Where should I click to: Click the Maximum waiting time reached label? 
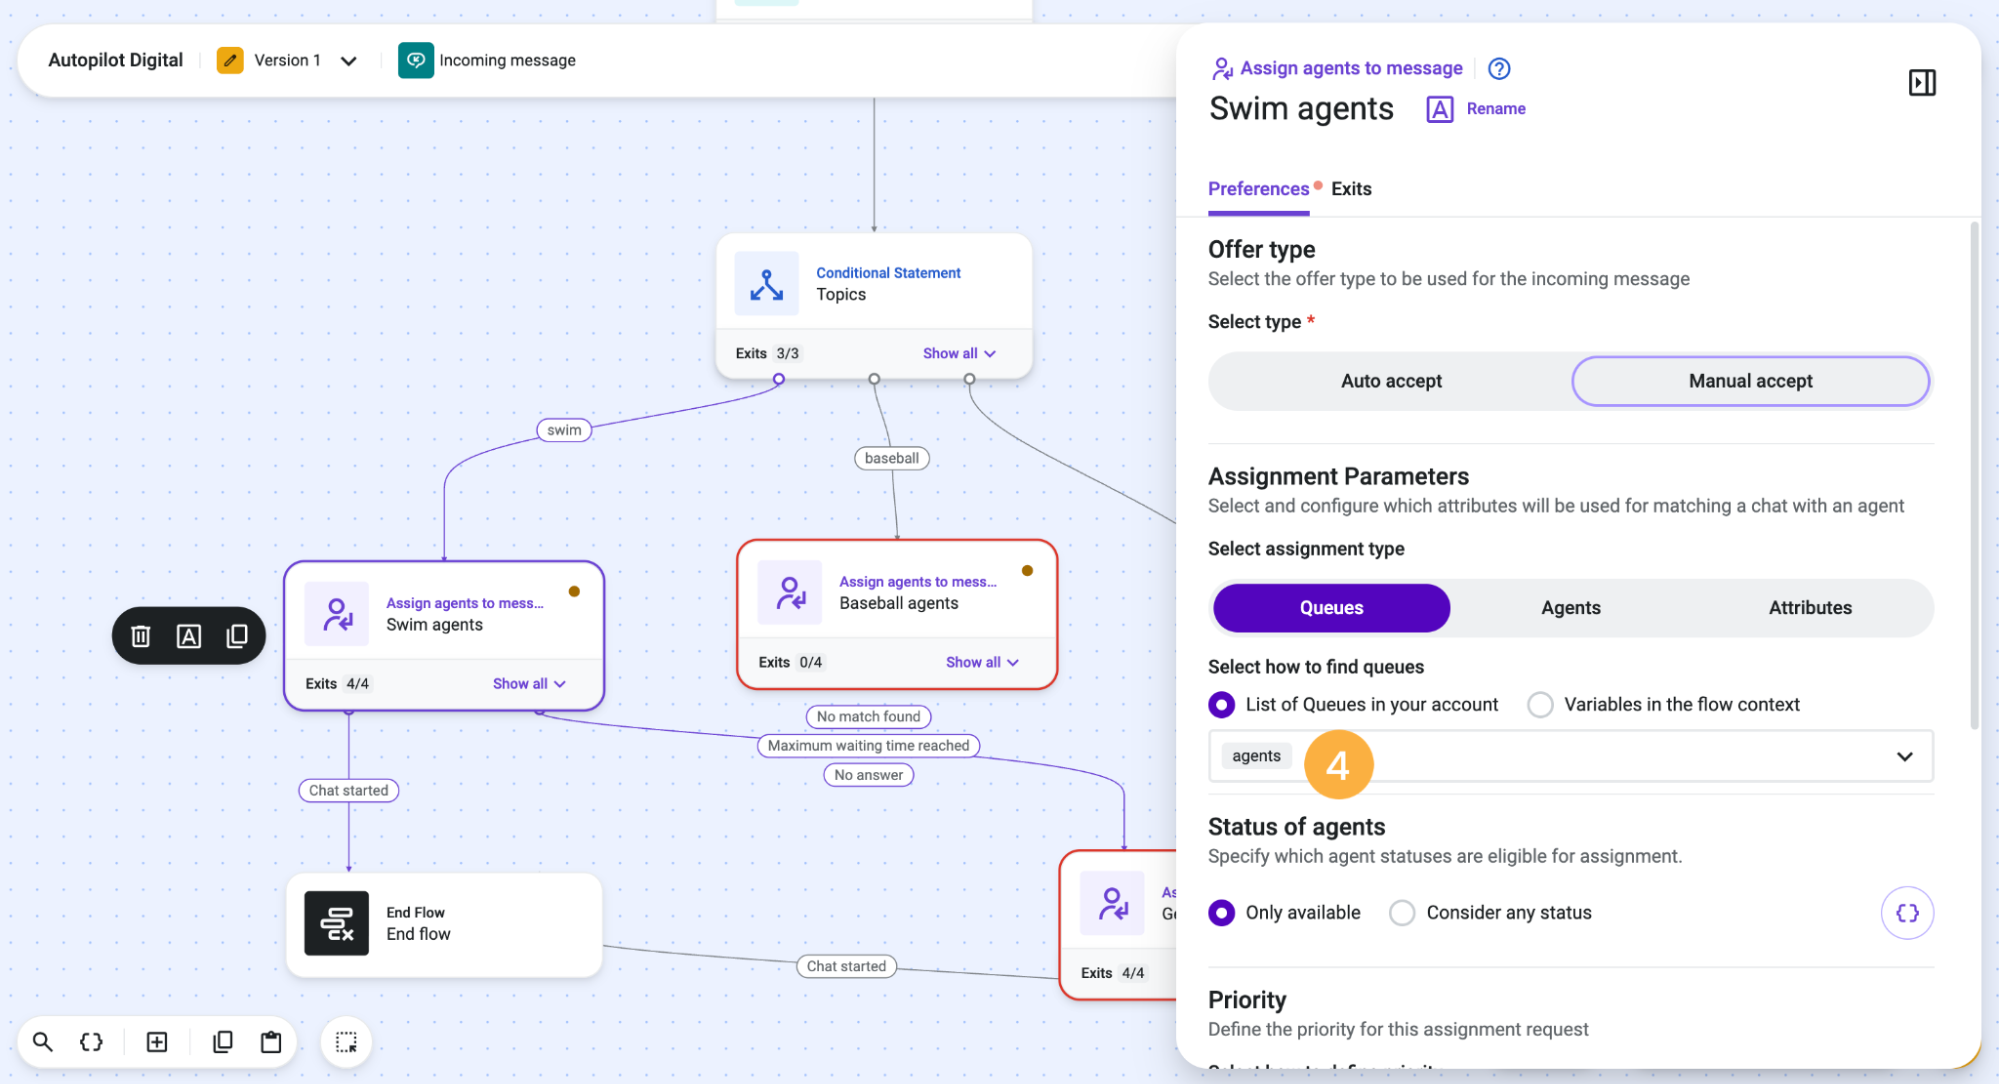coord(868,746)
